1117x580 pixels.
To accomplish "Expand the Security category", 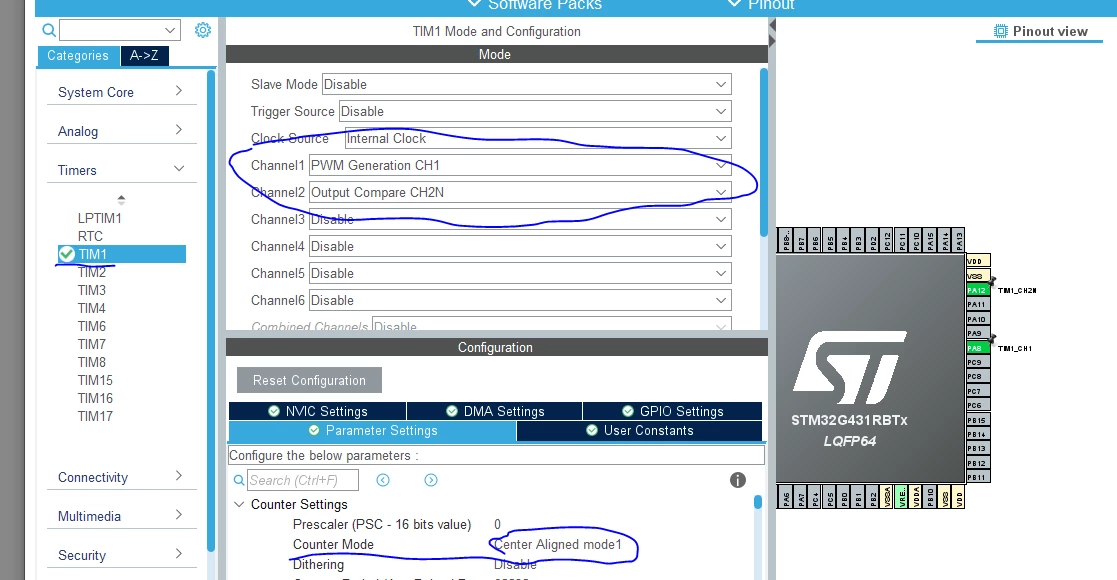I will 121,555.
